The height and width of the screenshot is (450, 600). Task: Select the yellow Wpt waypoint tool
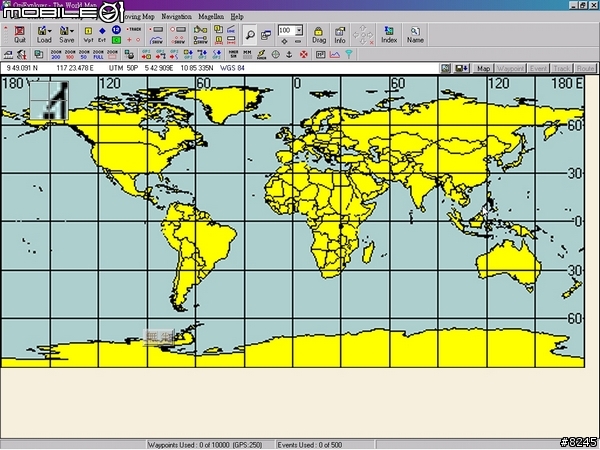[x=88, y=34]
